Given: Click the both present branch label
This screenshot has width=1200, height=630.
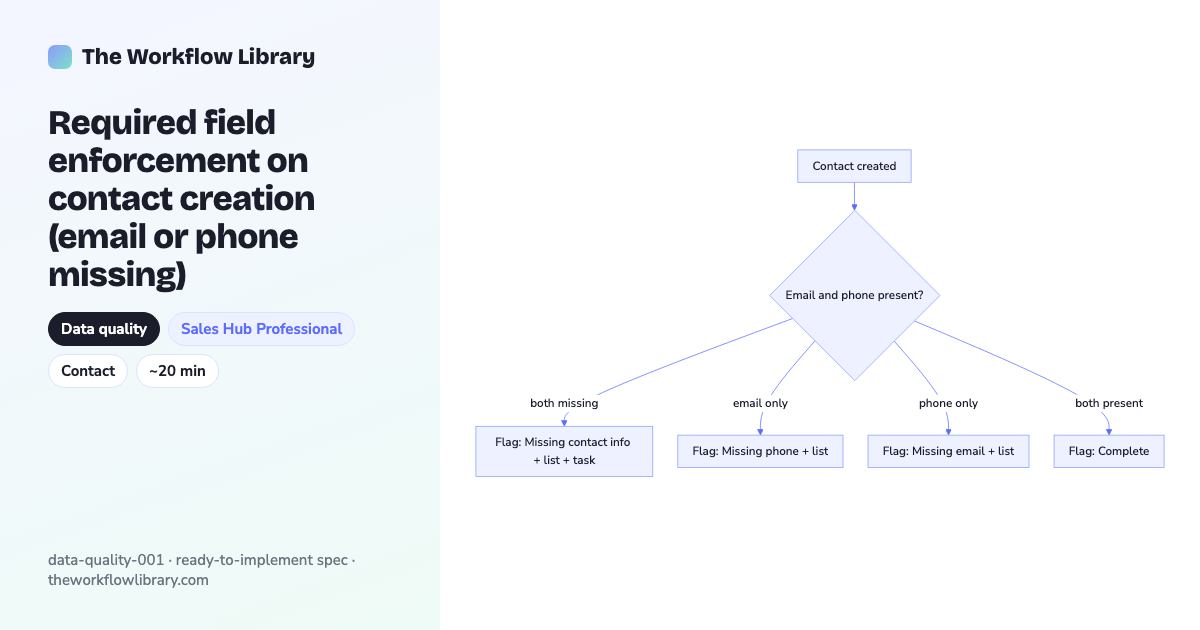Looking at the screenshot, I should tap(1109, 403).
